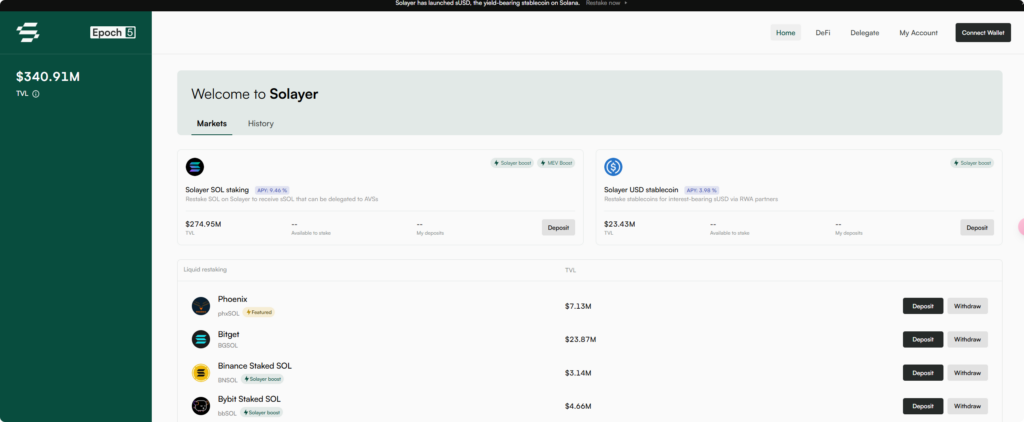Open the Epoch 5 badge
Screen dimensions: 1024x422
click(112, 33)
